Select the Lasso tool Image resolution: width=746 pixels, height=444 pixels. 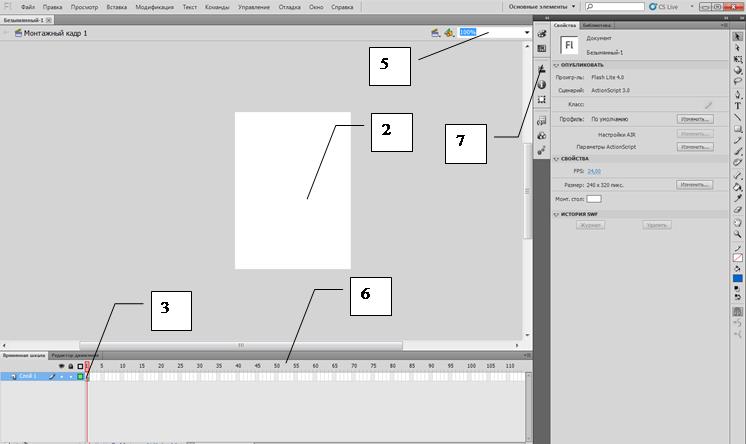[x=737, y=81]
